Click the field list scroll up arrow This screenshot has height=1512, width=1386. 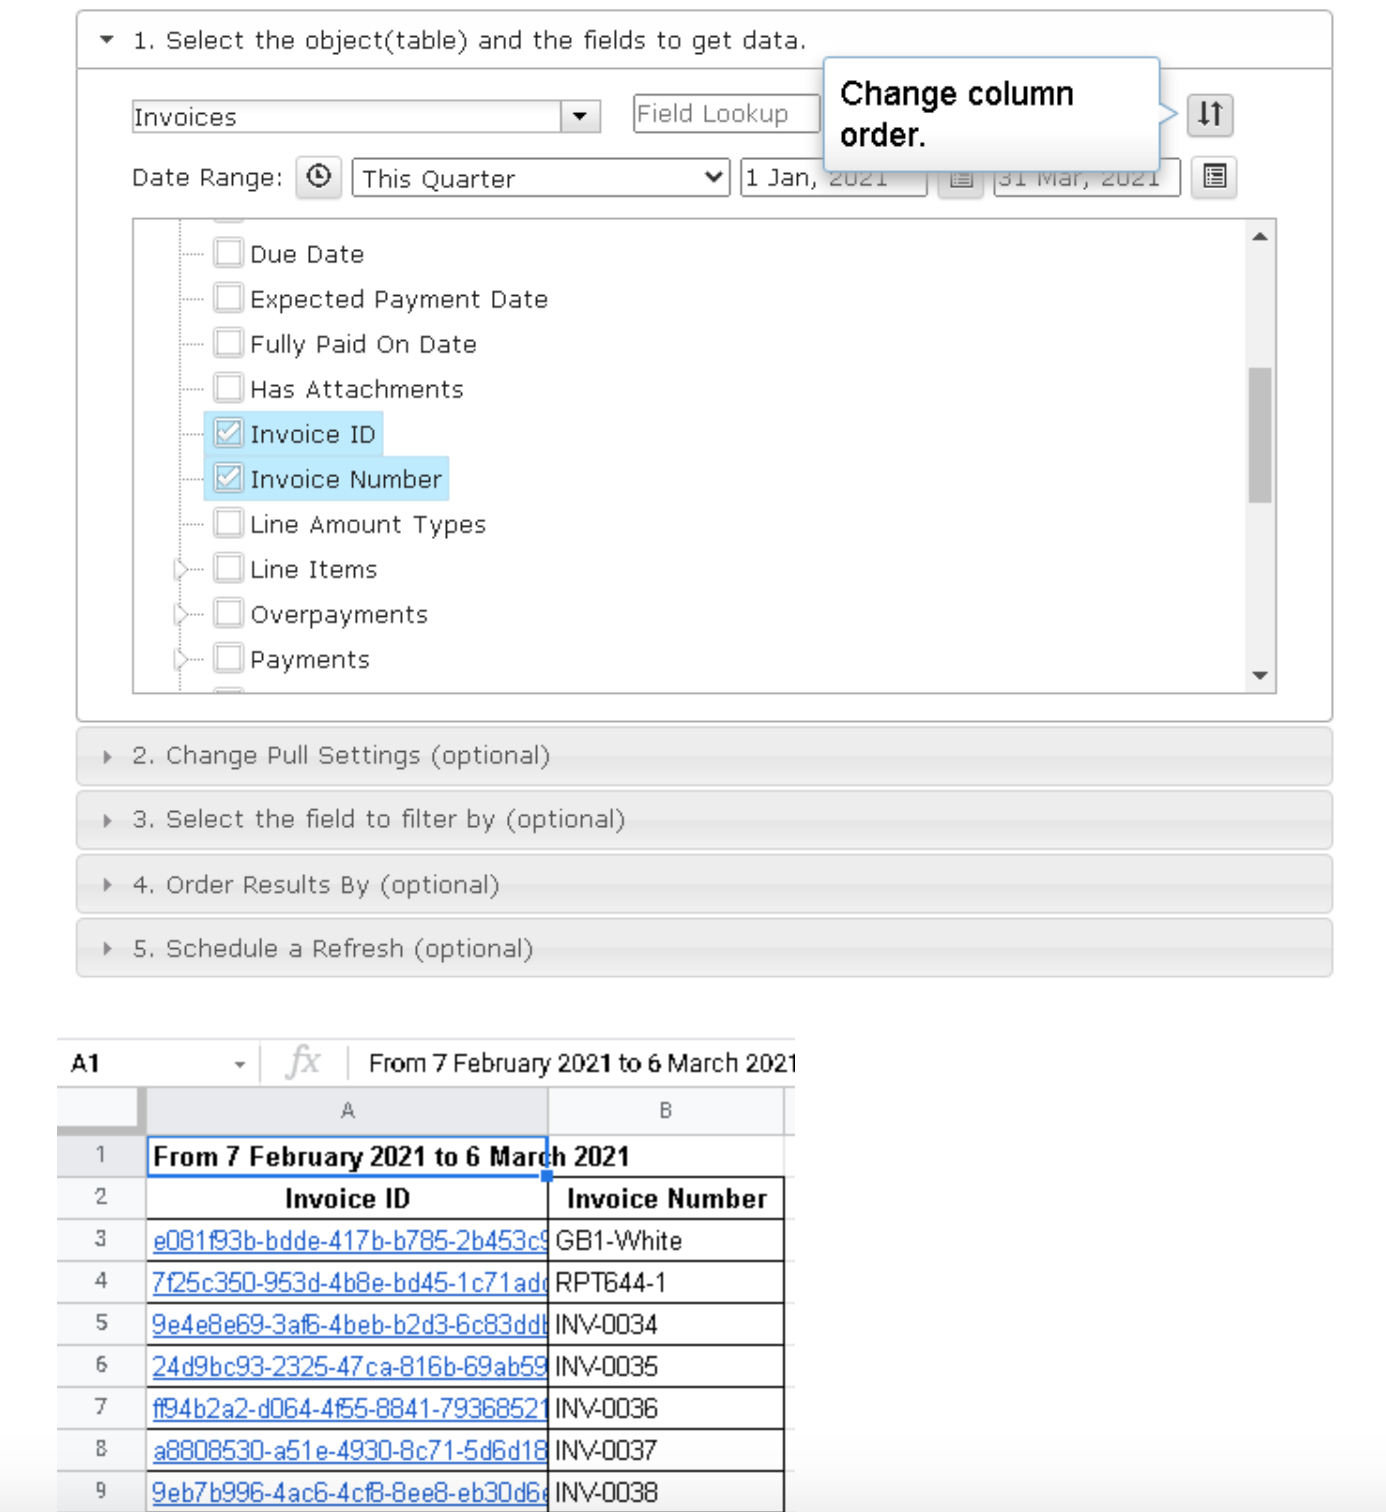click(x=1260, y=237)
